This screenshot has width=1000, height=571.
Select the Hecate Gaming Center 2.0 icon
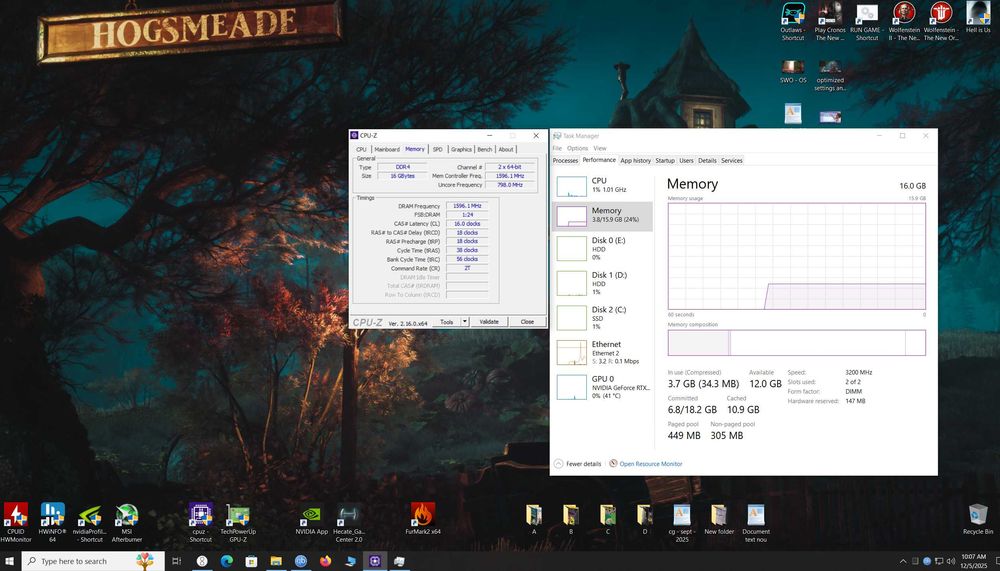tap(348, 522)
